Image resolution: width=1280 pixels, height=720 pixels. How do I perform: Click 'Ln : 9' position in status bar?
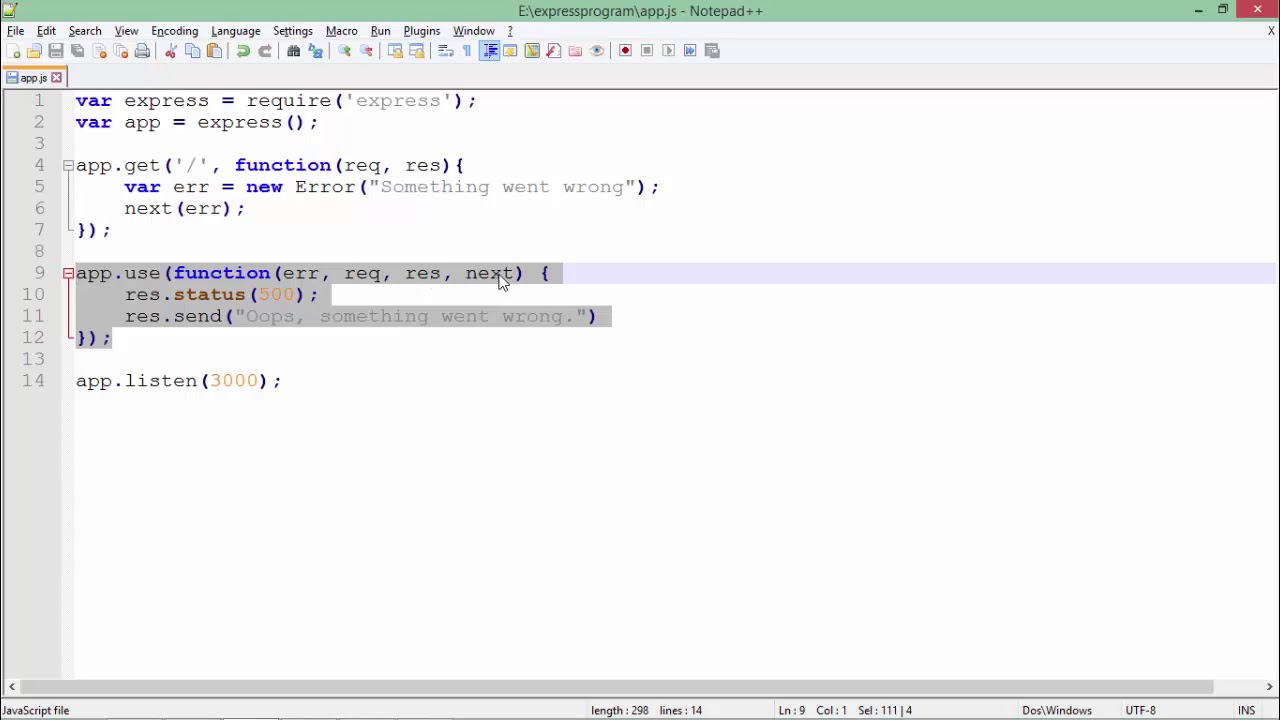(x=792, y=710)
